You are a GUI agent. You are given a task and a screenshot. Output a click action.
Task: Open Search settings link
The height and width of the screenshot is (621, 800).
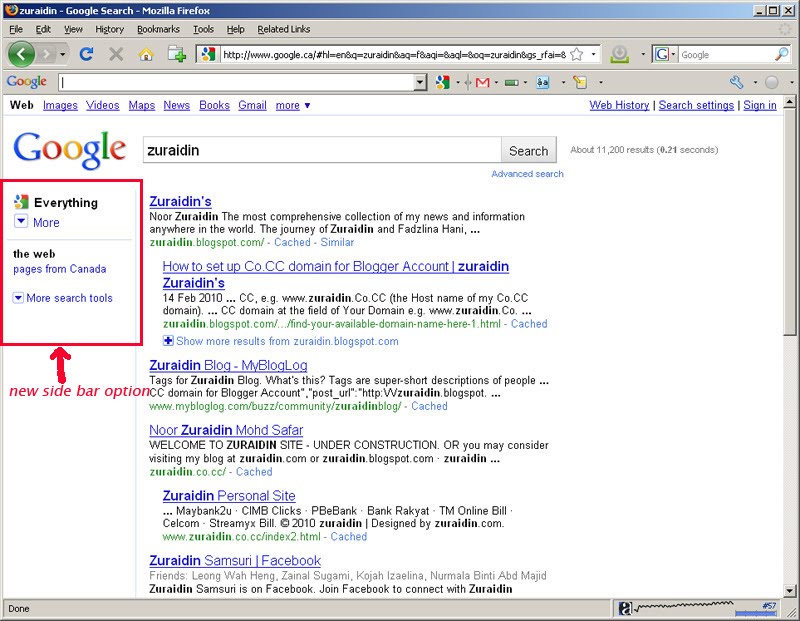point(696,105)
